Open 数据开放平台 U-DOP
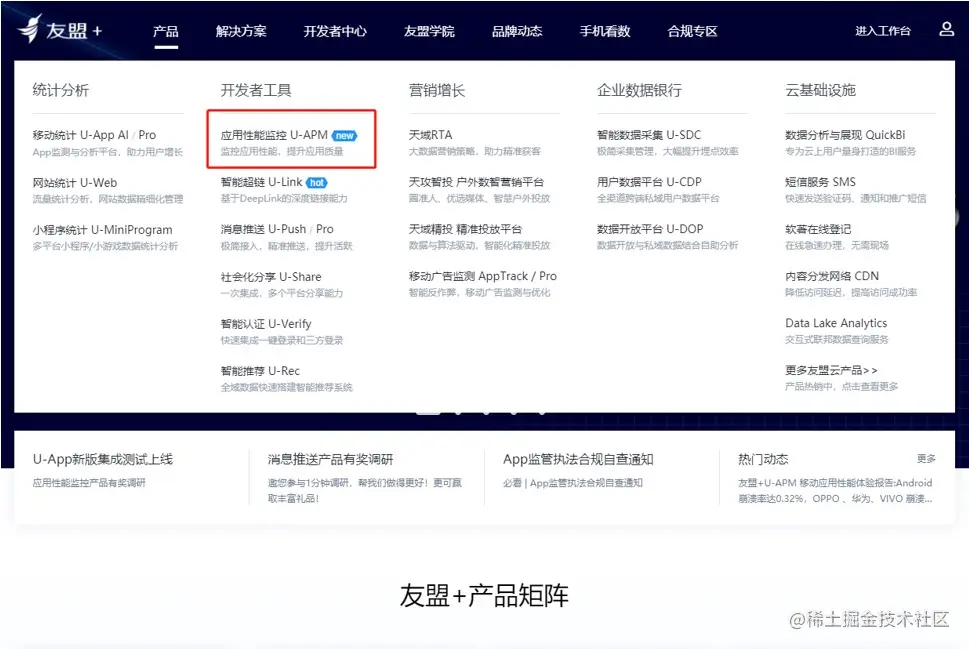The image size is (969, 649). point(650,229)
